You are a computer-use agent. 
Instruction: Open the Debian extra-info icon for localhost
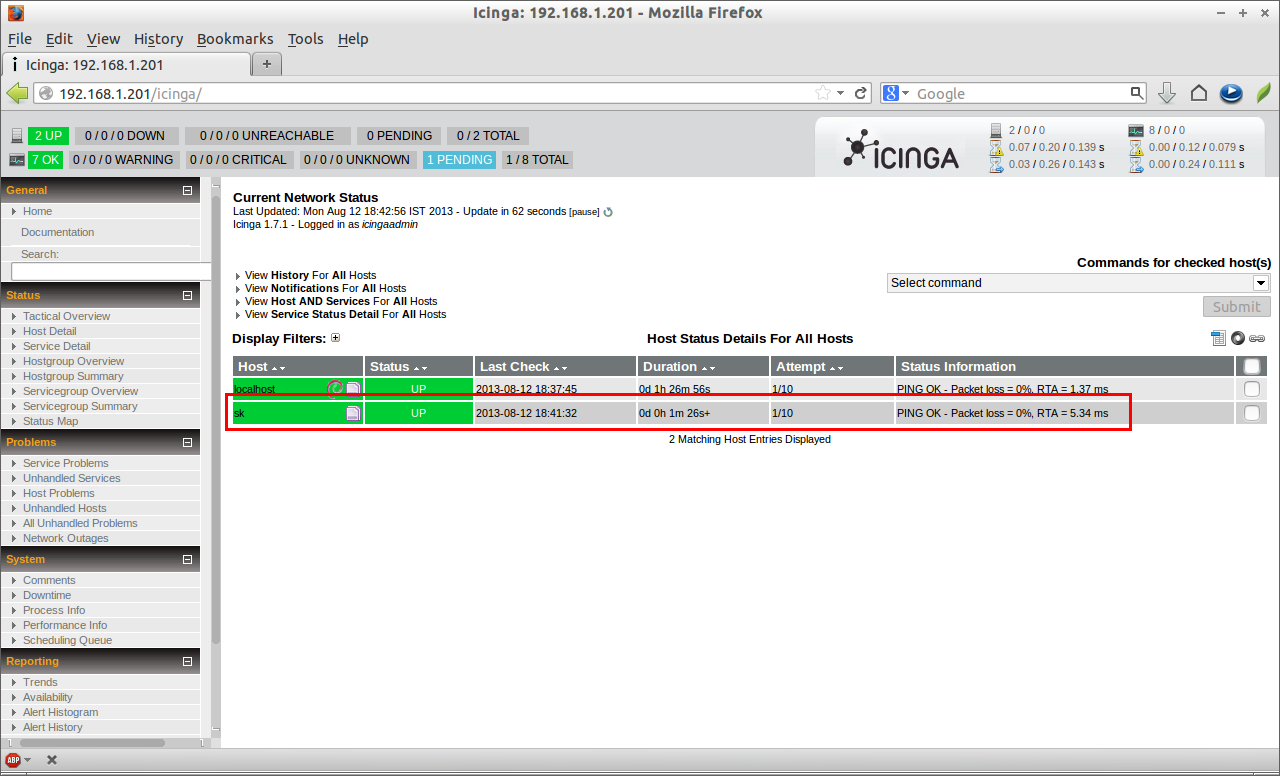click(x=336, y=388)
